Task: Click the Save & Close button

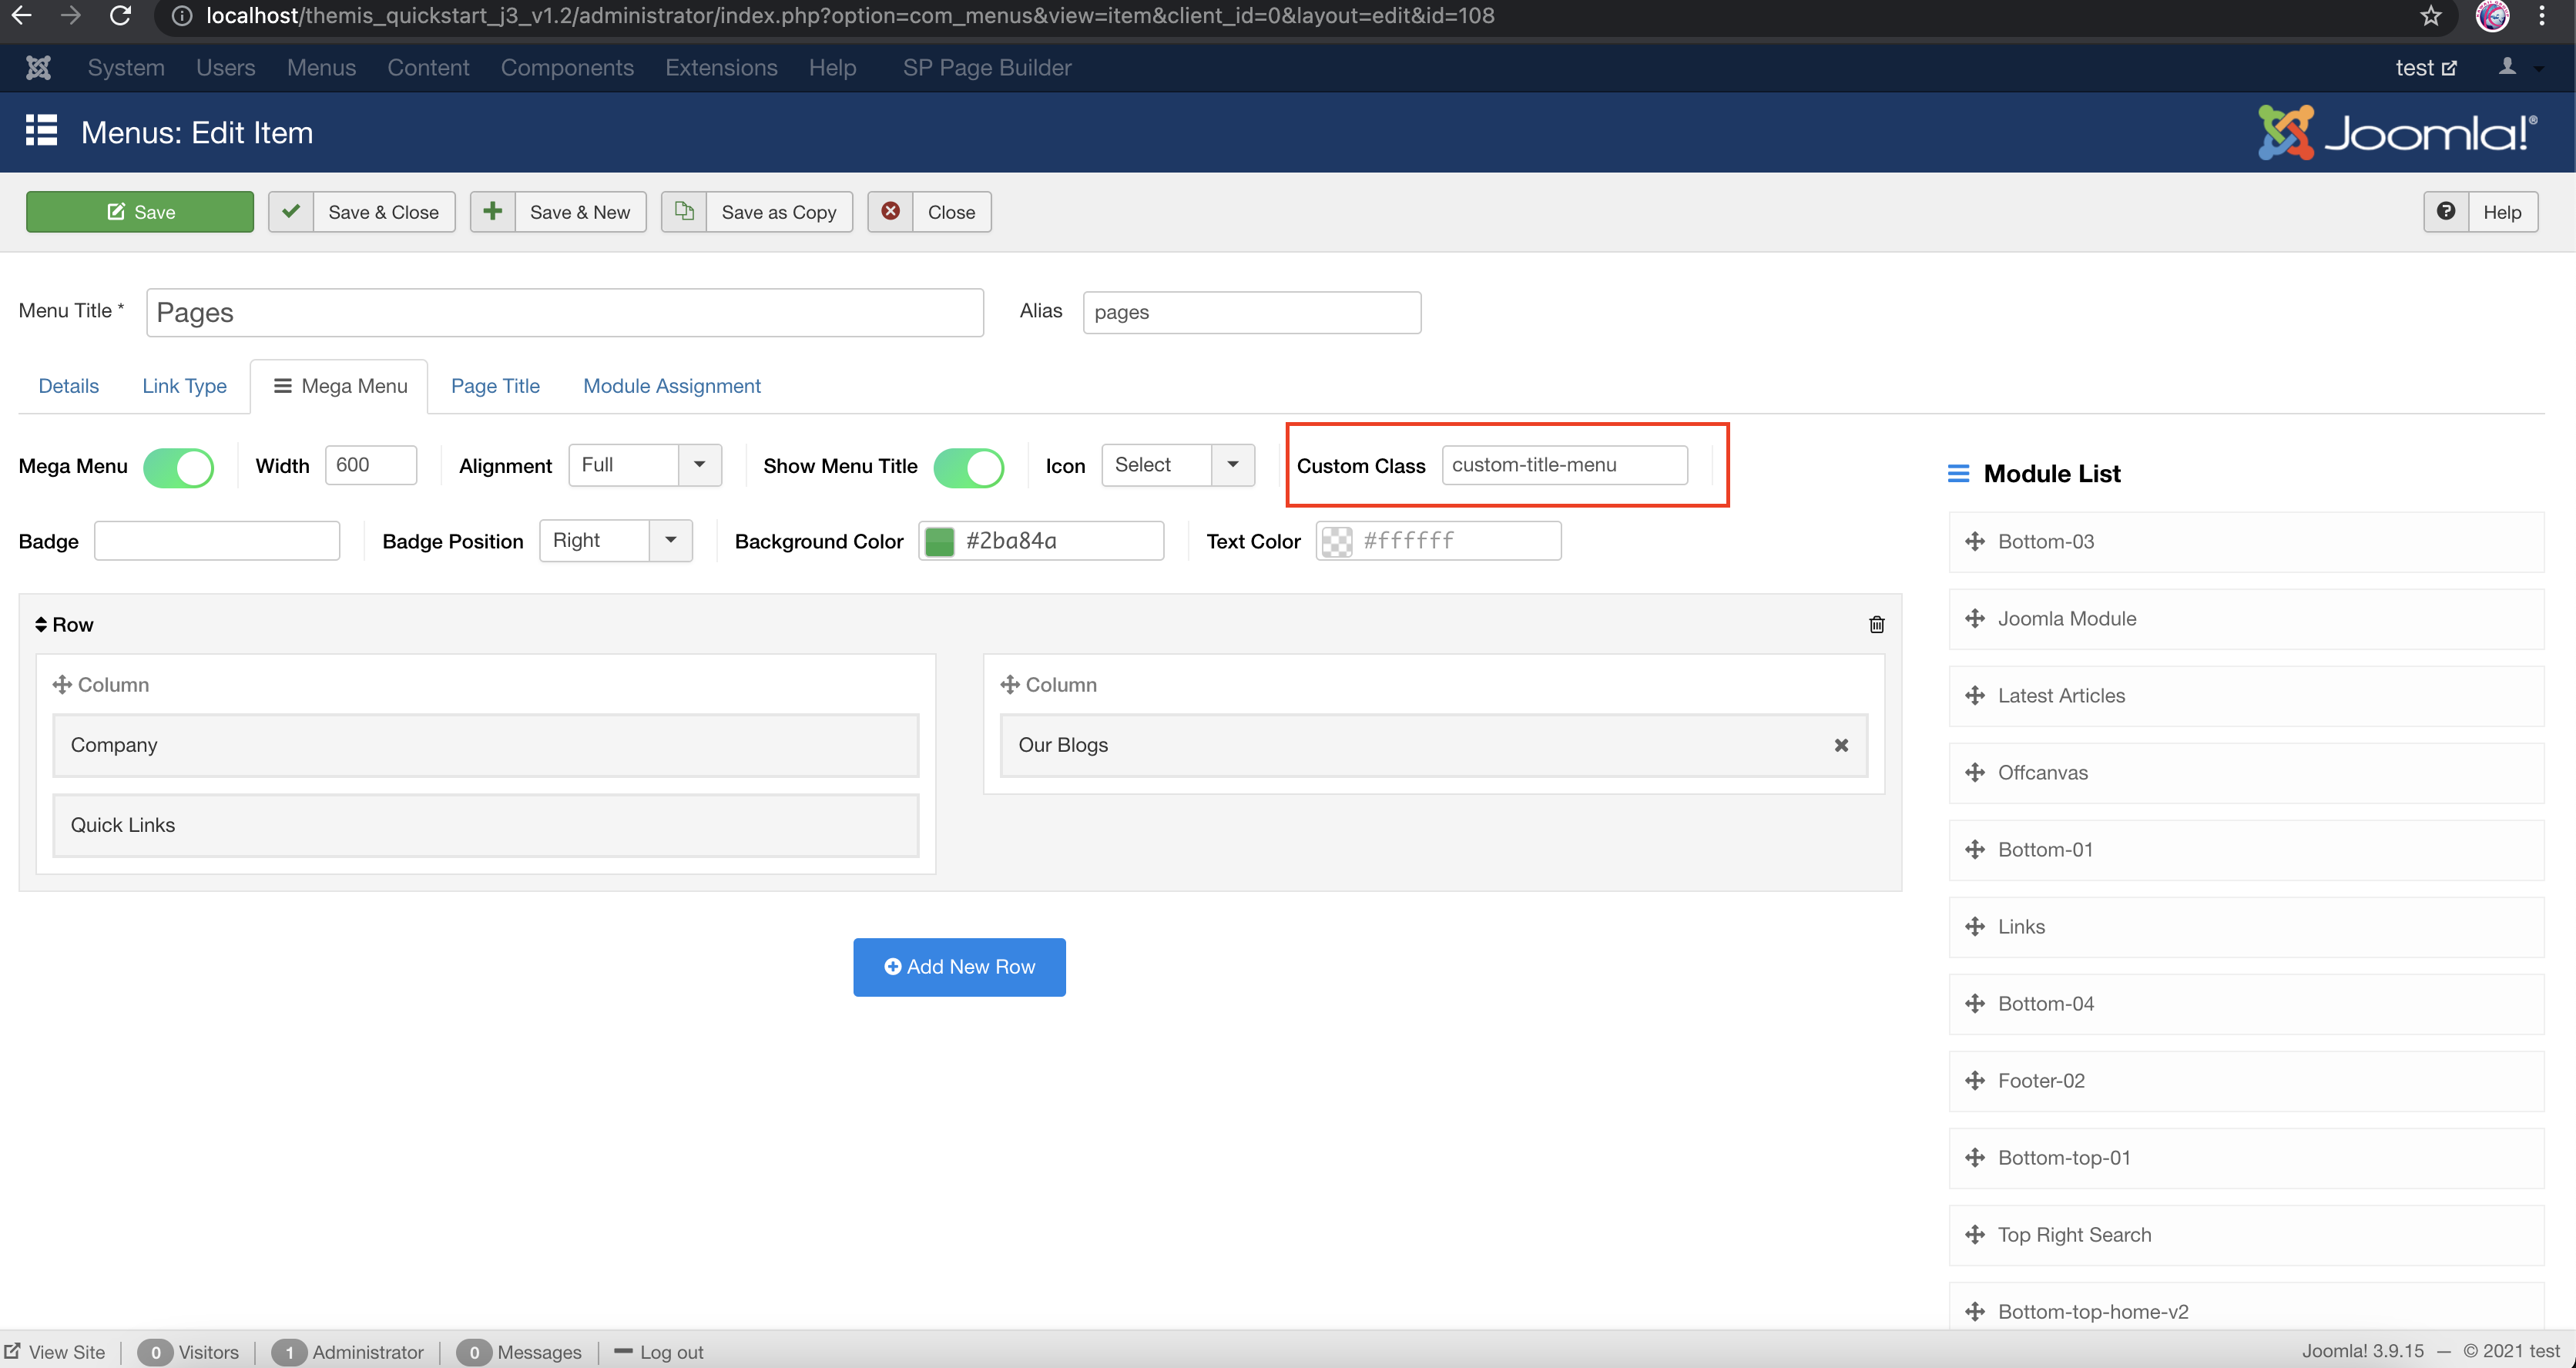Action: (361, 212)
